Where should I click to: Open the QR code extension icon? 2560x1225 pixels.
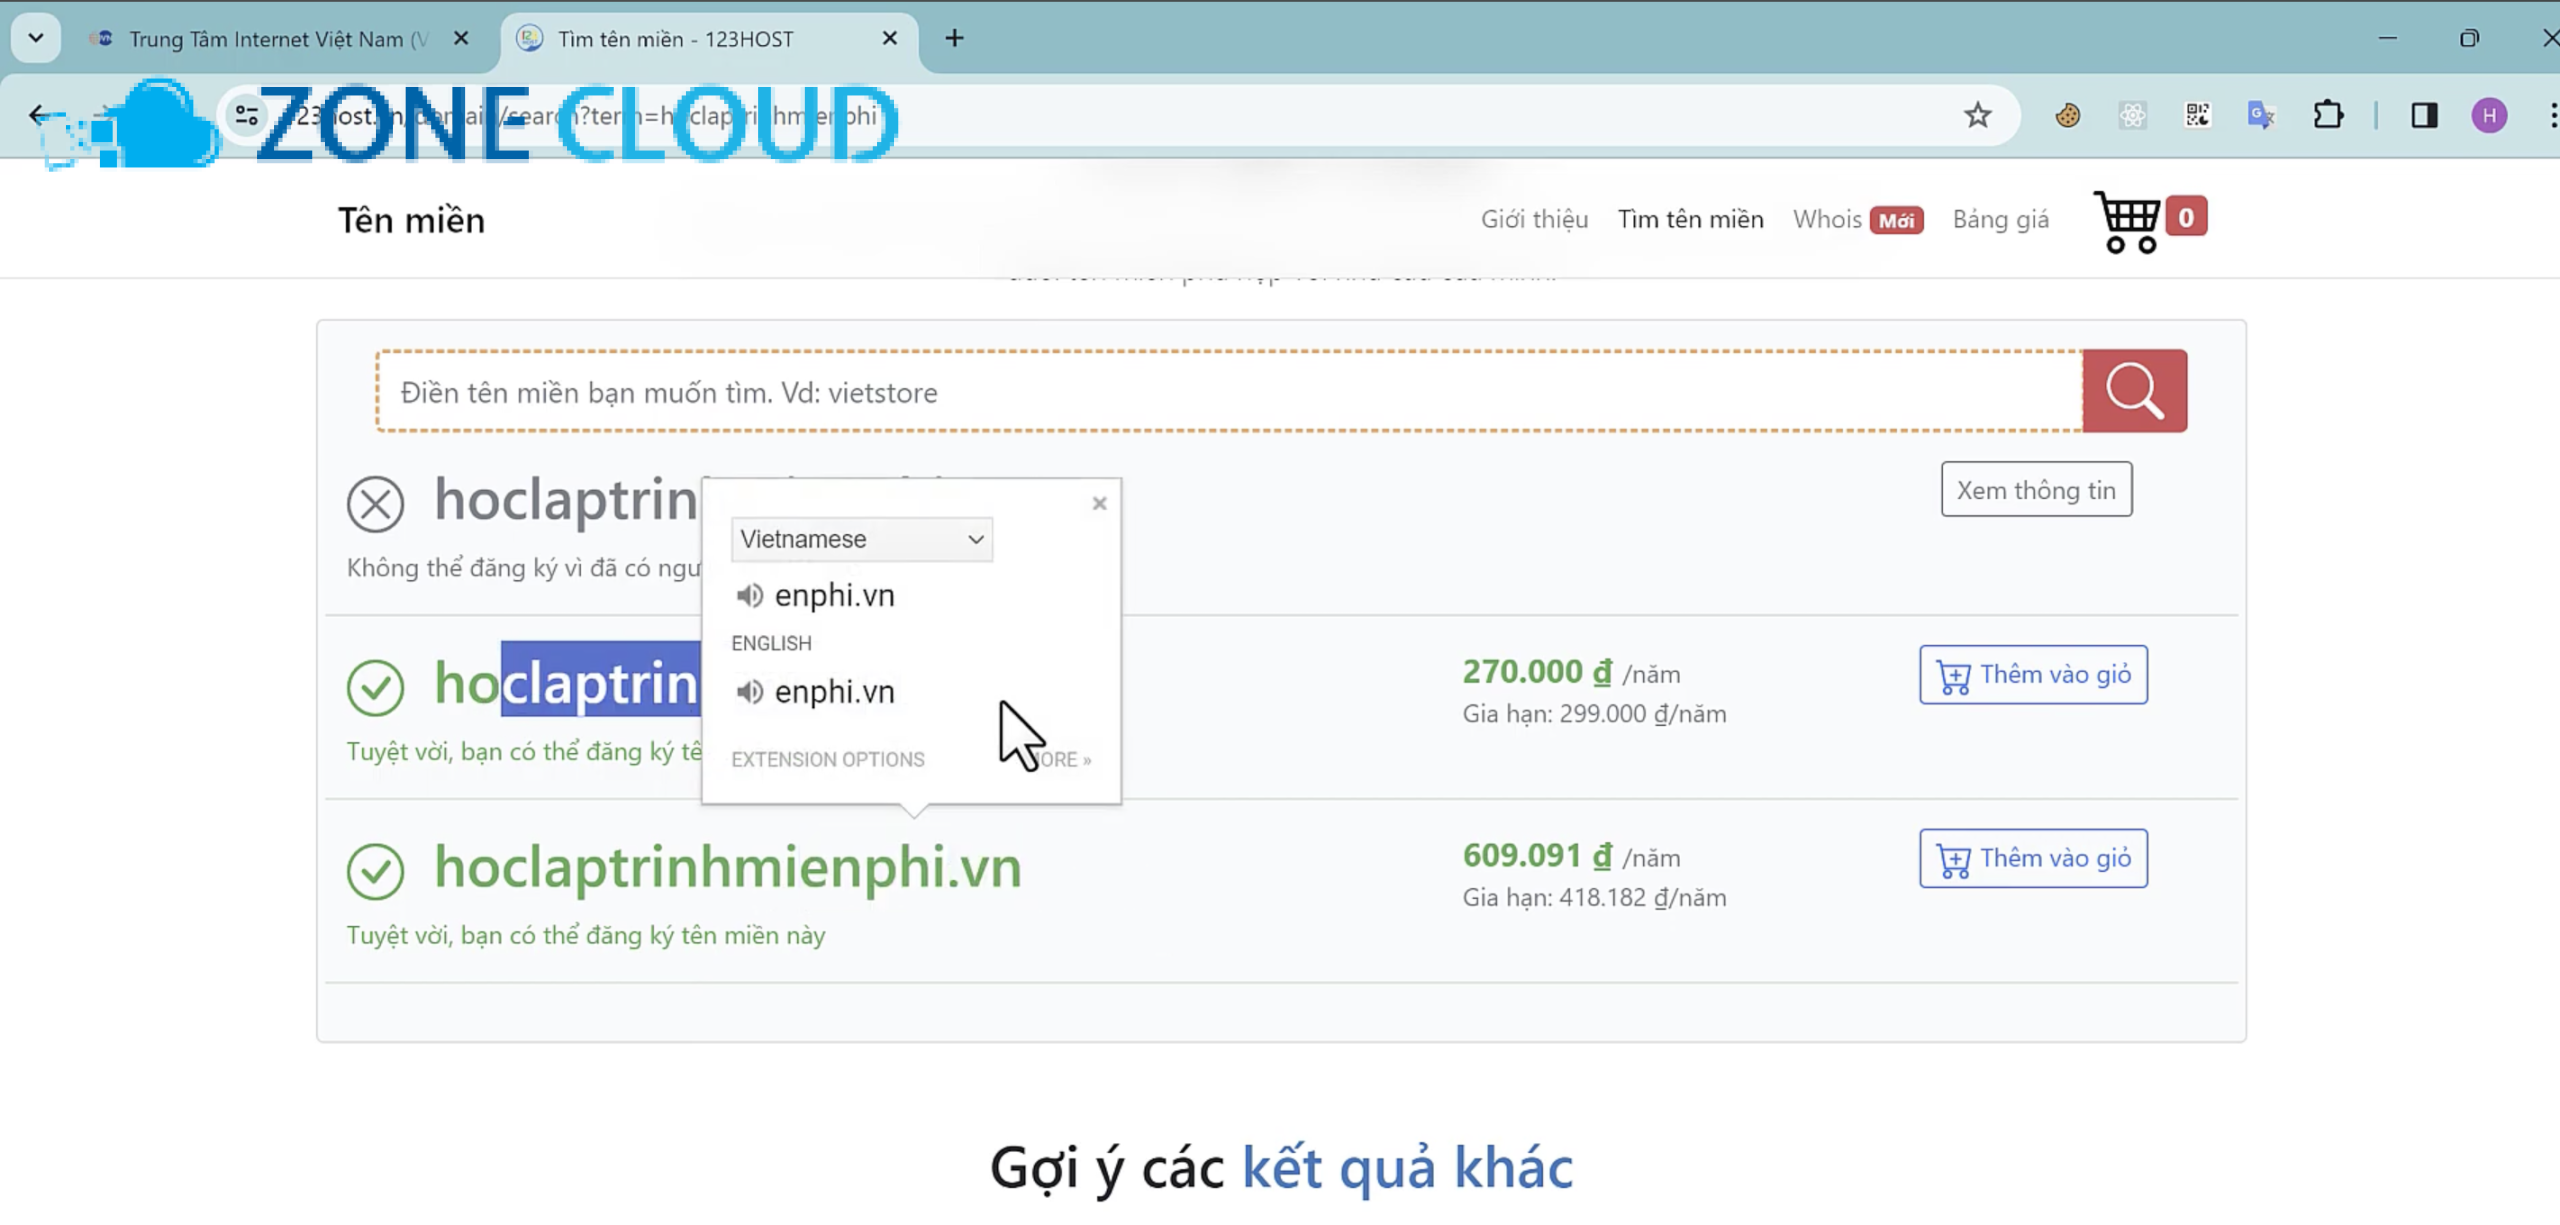click(2197, 116)
